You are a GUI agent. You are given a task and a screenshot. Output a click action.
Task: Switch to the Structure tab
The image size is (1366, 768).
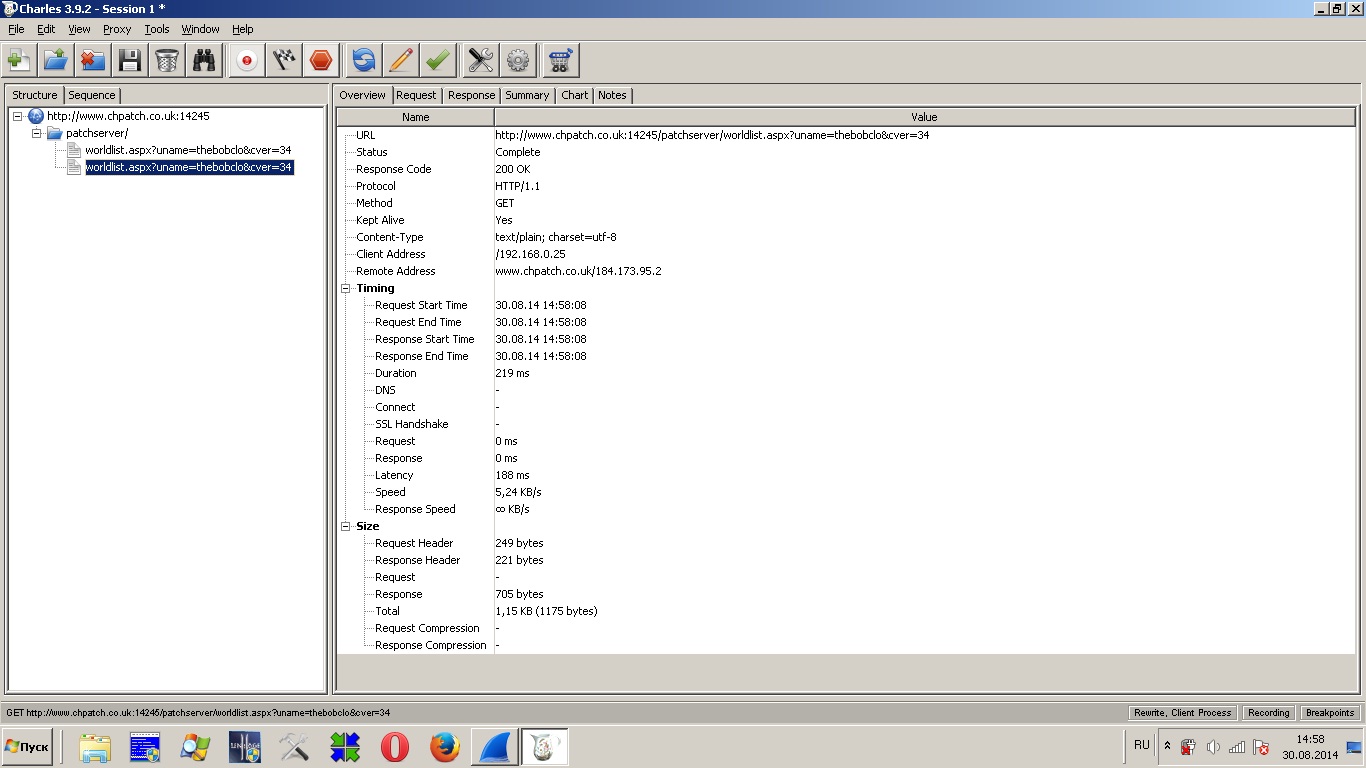pos(35,95)
